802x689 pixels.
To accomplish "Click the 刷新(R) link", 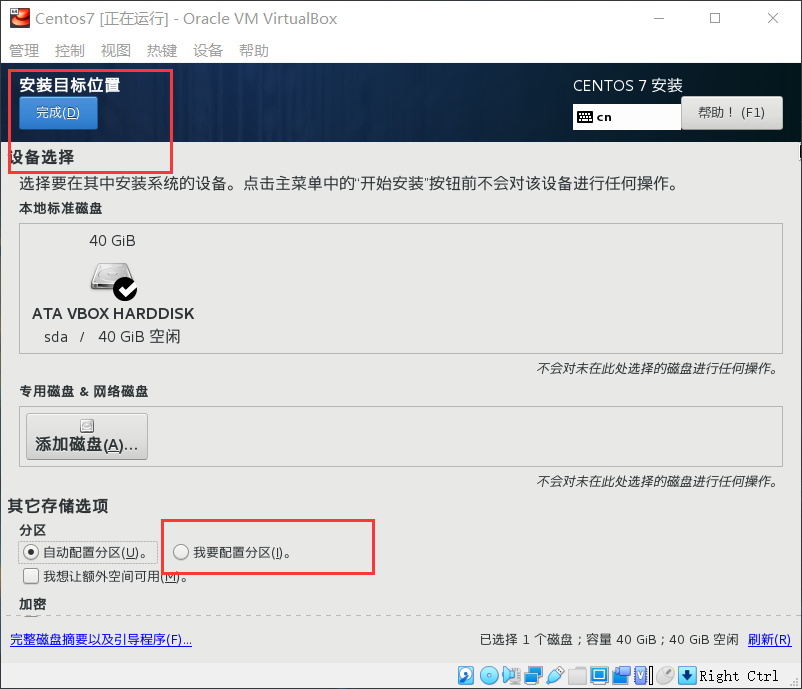I will (x=769, y=639).
